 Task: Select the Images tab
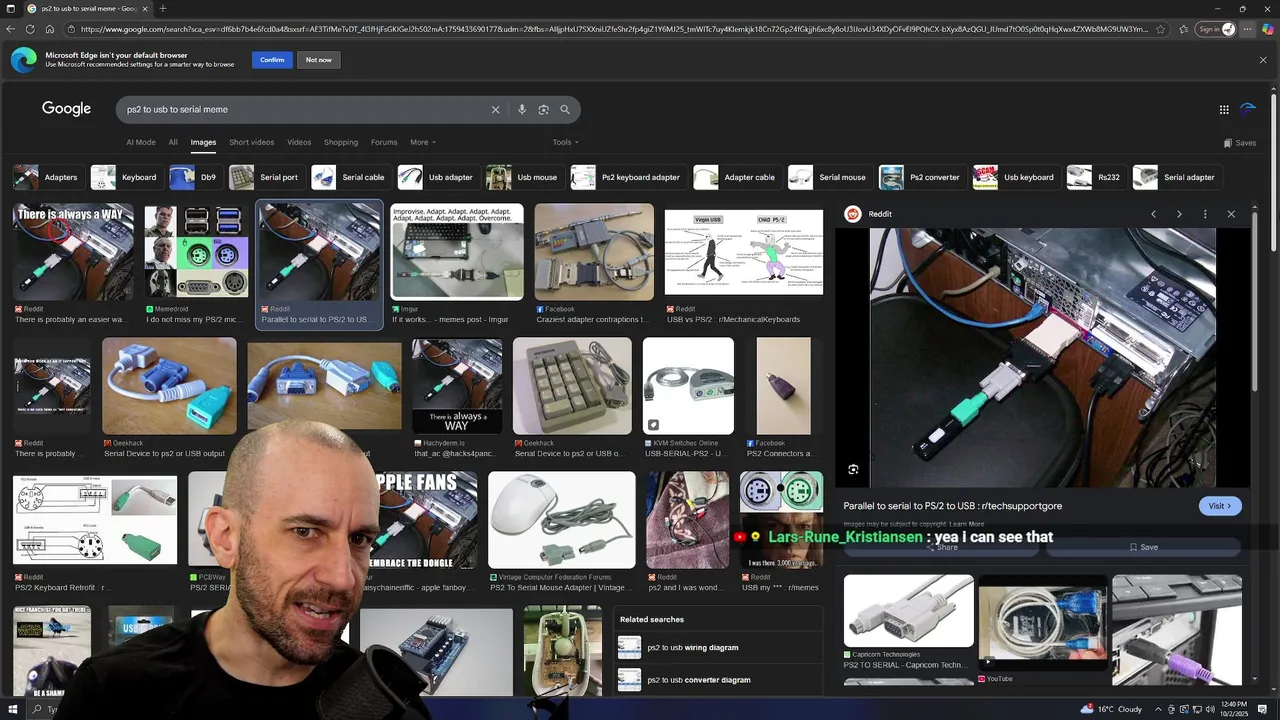coord(203,142)
